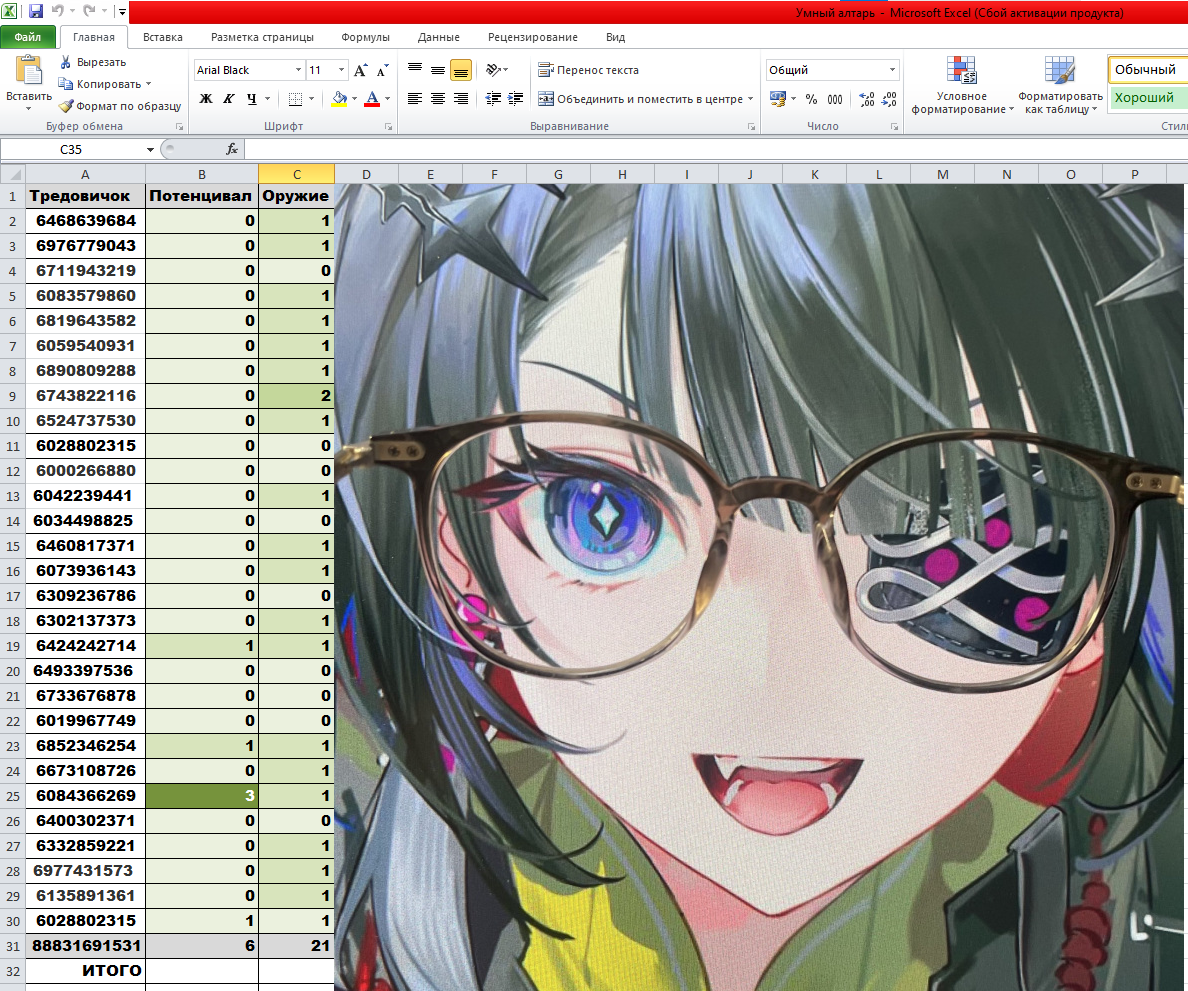Open number format dropdown Общий
1188x991 pixels.
click(892, 70)
